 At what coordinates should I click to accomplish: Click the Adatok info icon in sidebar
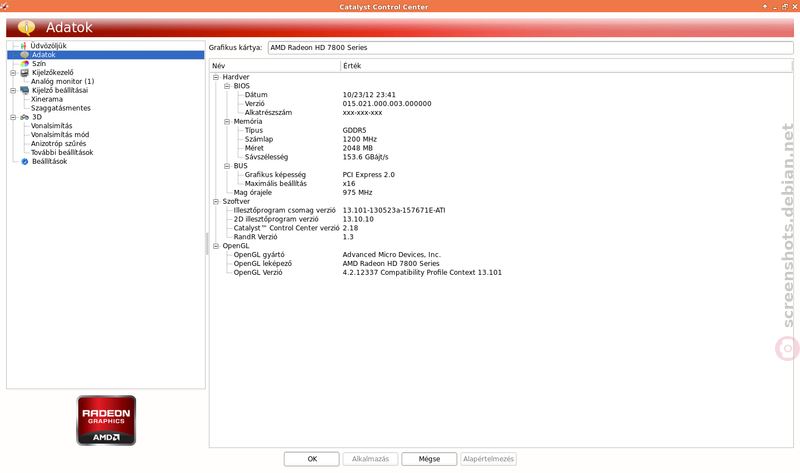24,55
